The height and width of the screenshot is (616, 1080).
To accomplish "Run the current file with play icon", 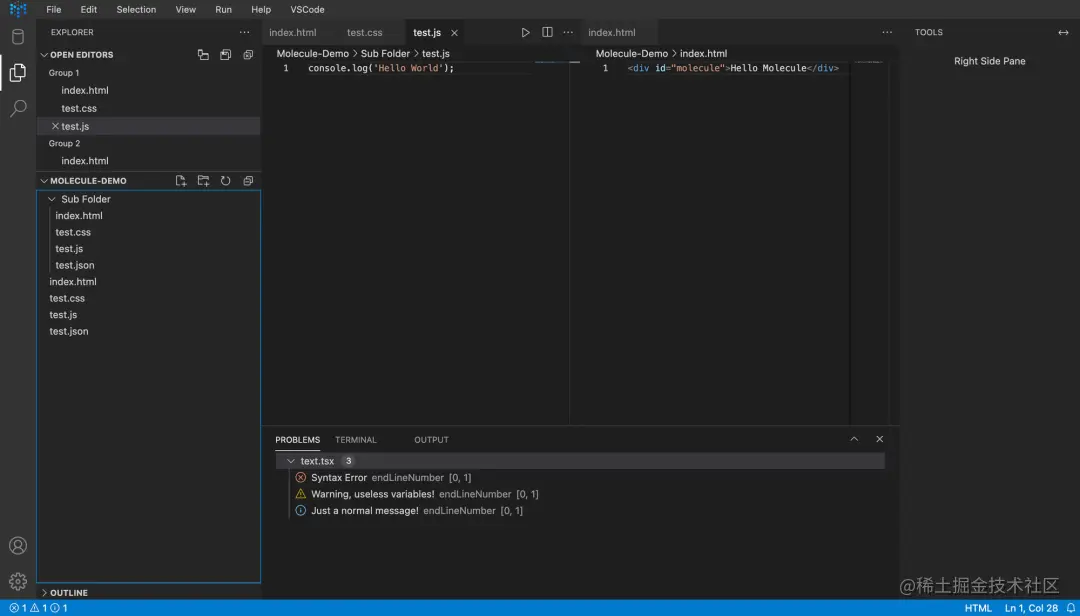I will click(x=526, y=32).
